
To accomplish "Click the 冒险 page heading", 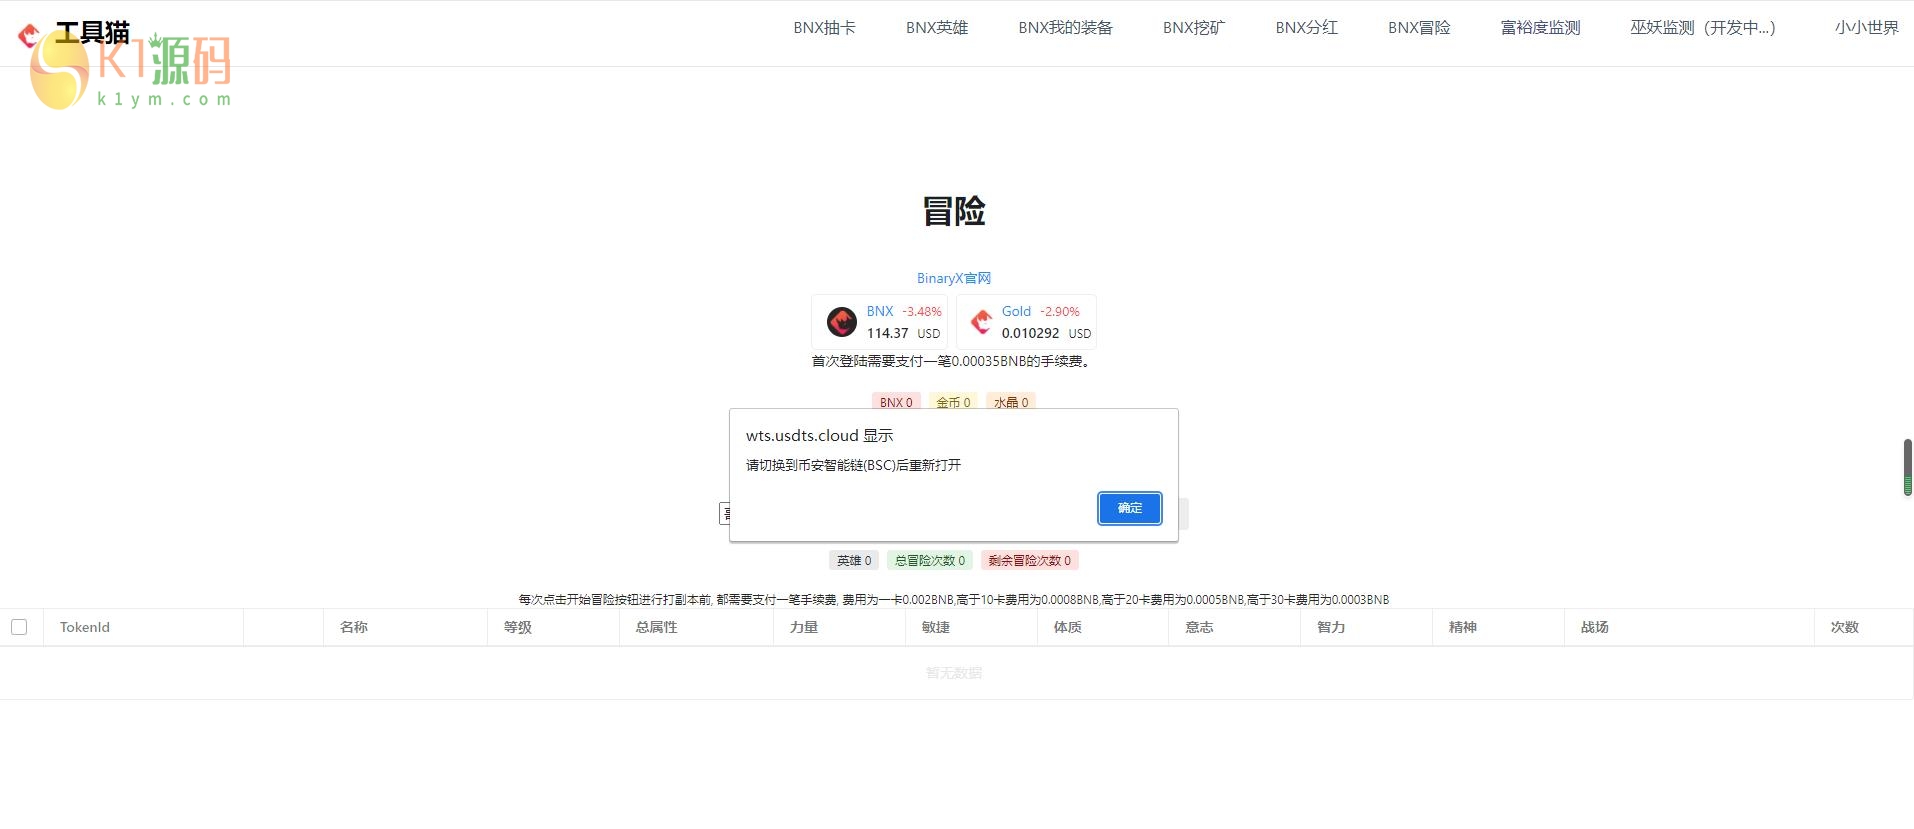I will 954,211.
